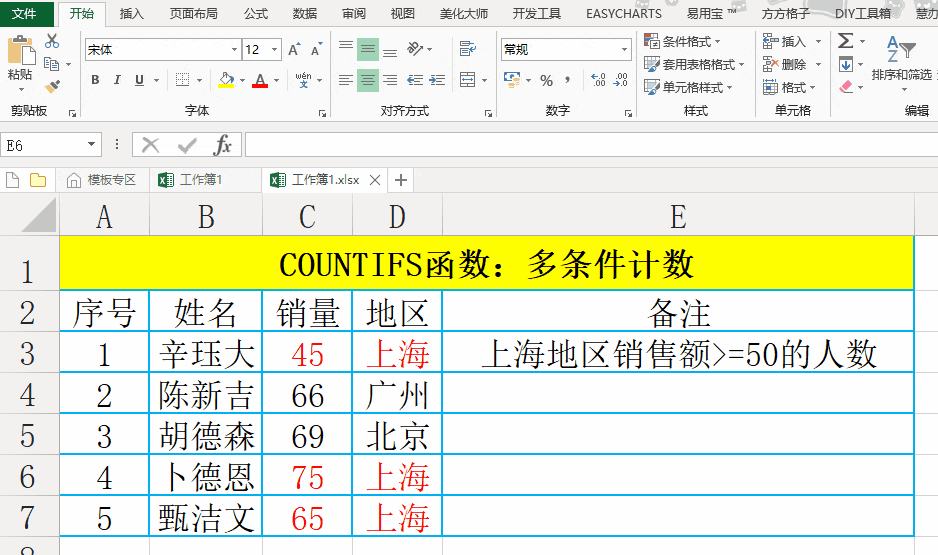The height and width of the screenshot is (555, 938).
Task: Switch to the 数据 tab
Action: [x=304, y=13]
